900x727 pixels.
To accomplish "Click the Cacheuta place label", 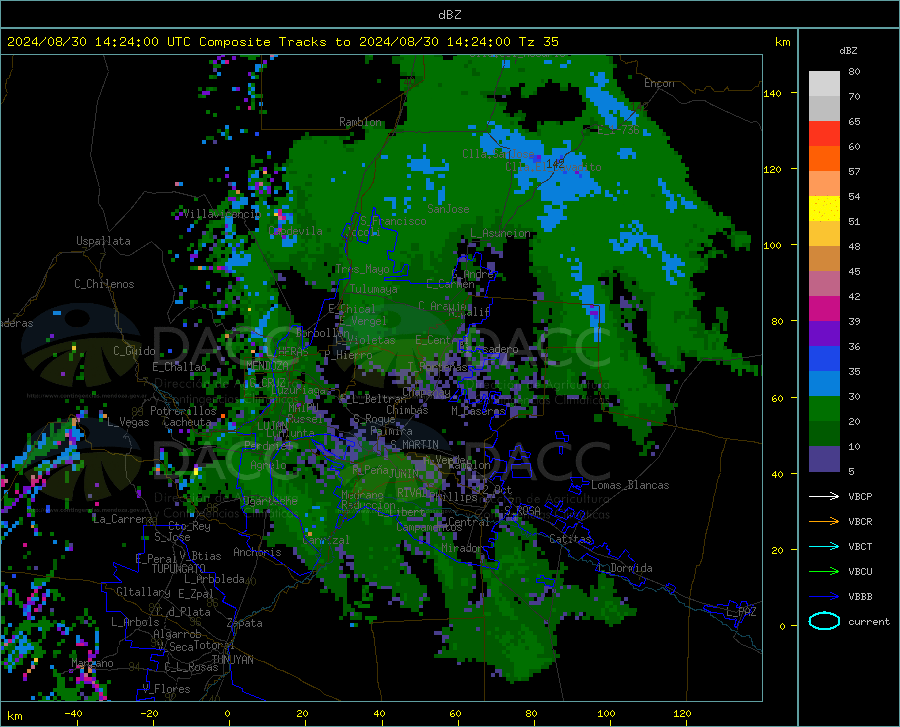I will pos(187,422).
